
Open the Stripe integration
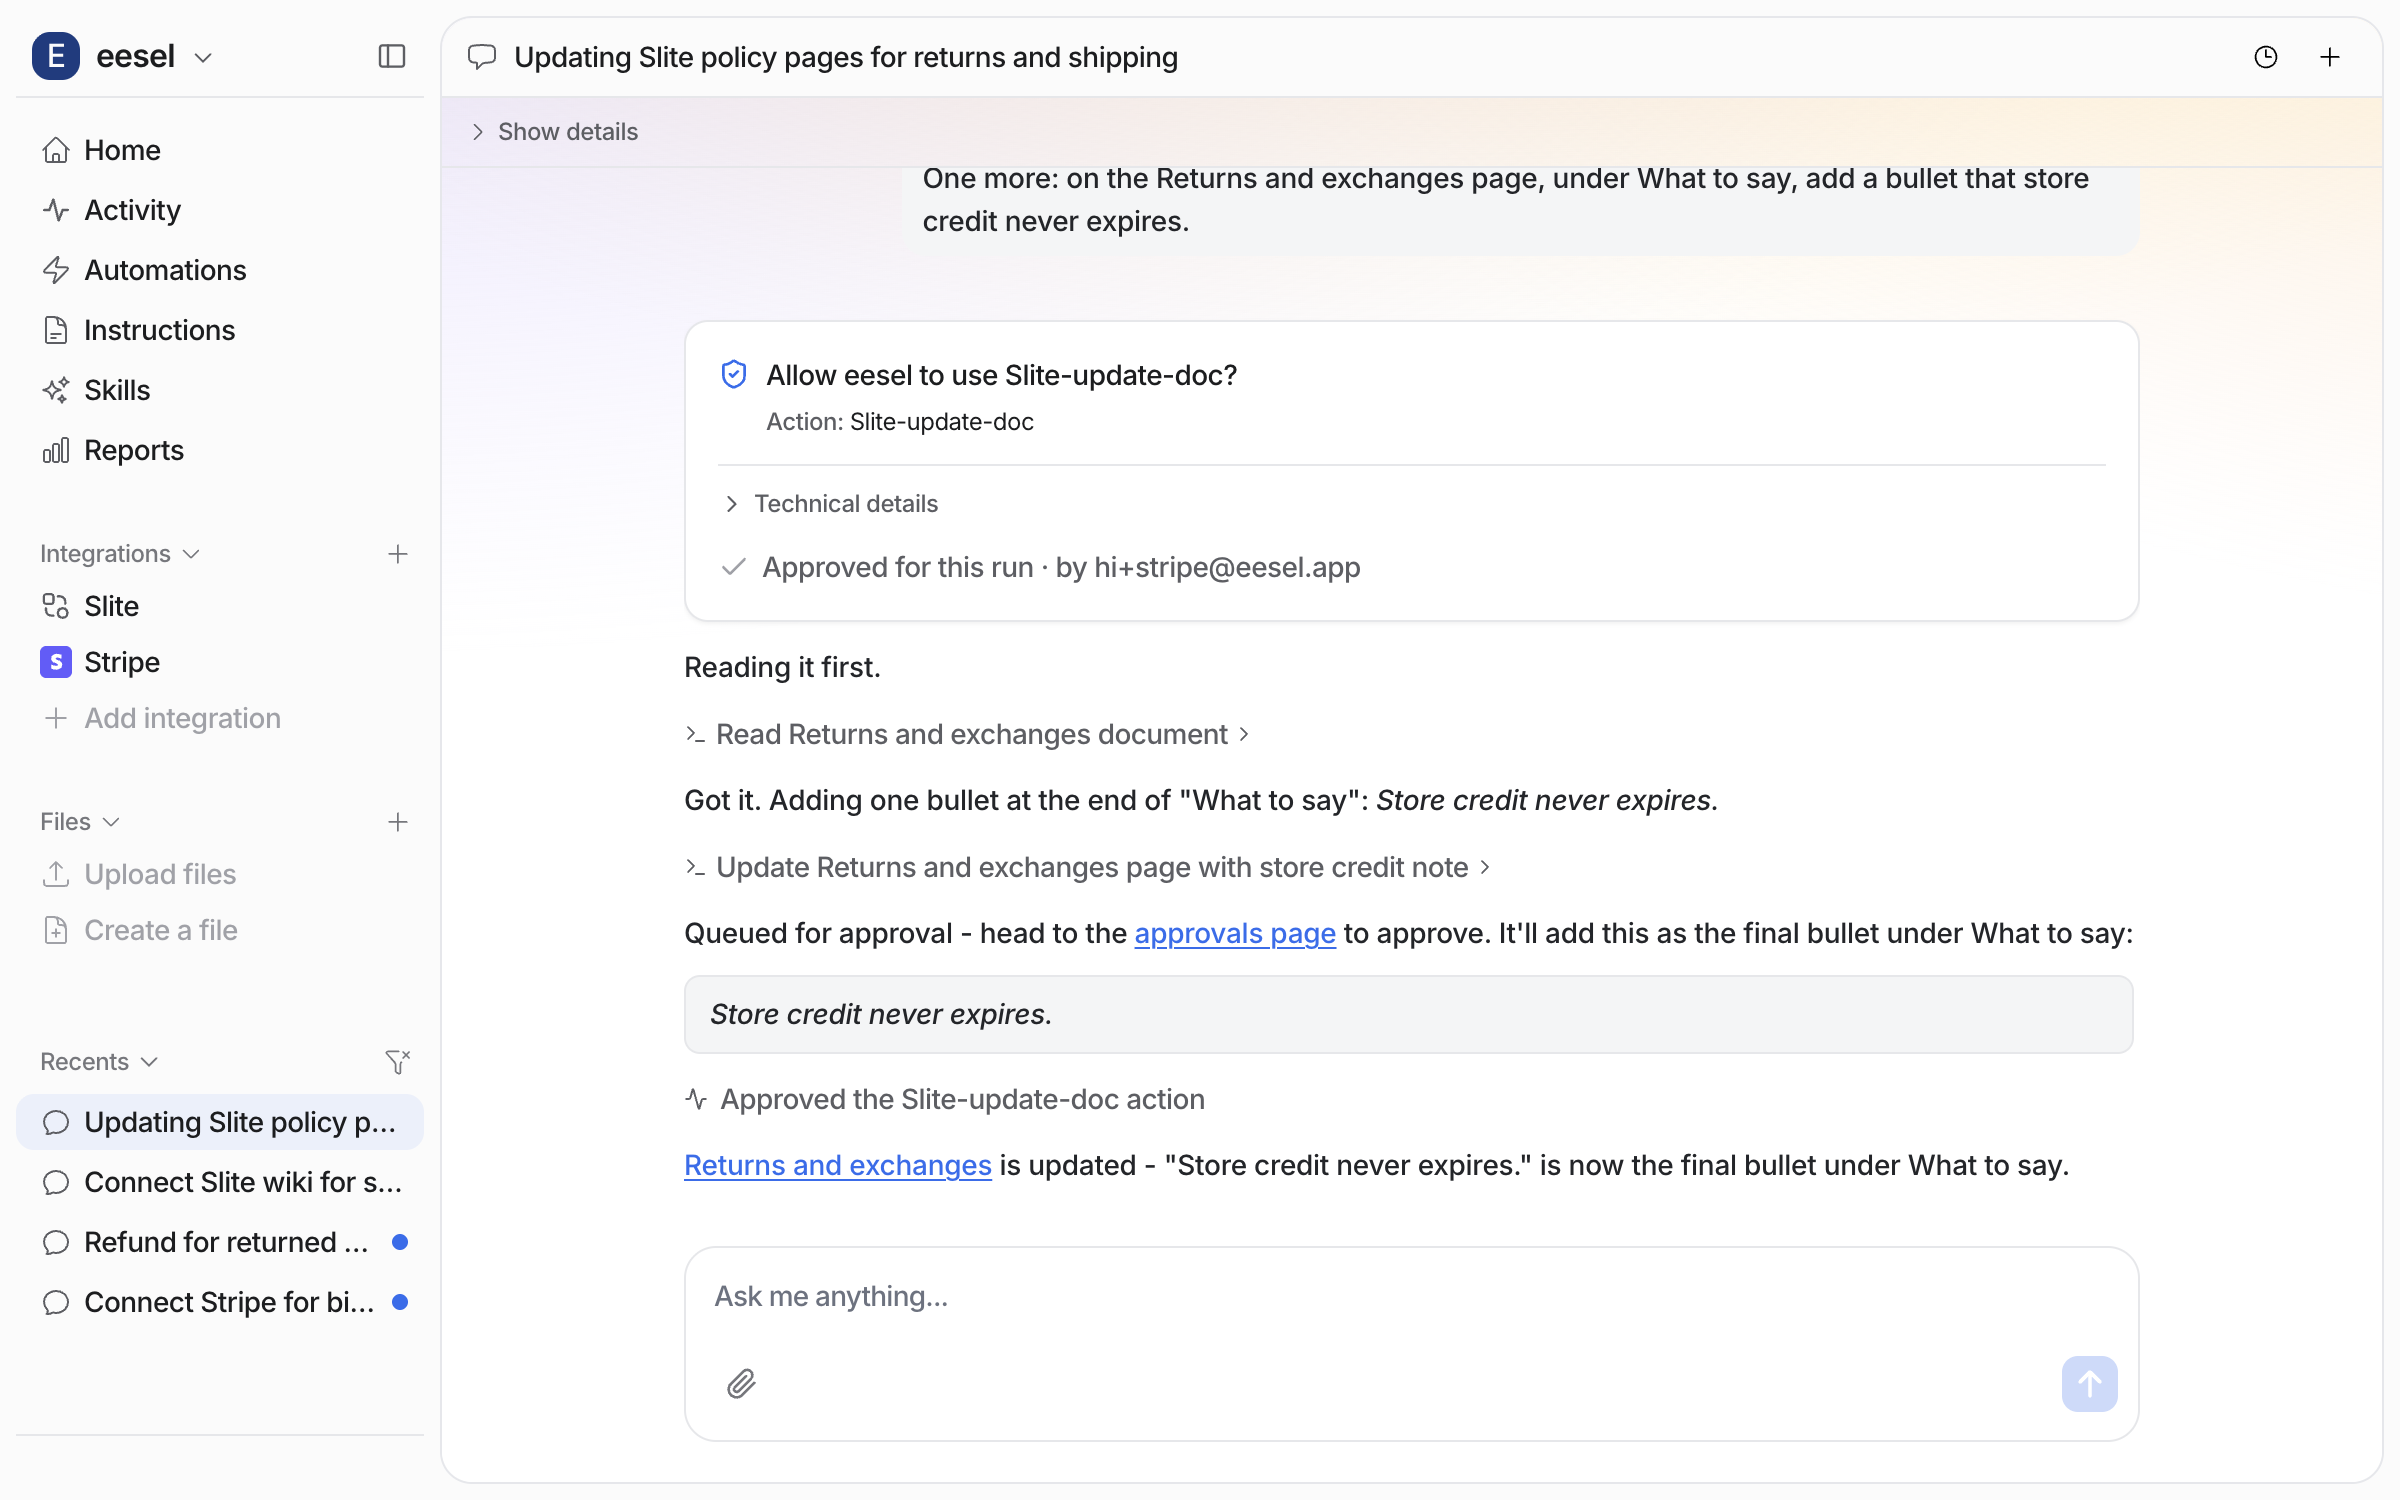(220, 662)
